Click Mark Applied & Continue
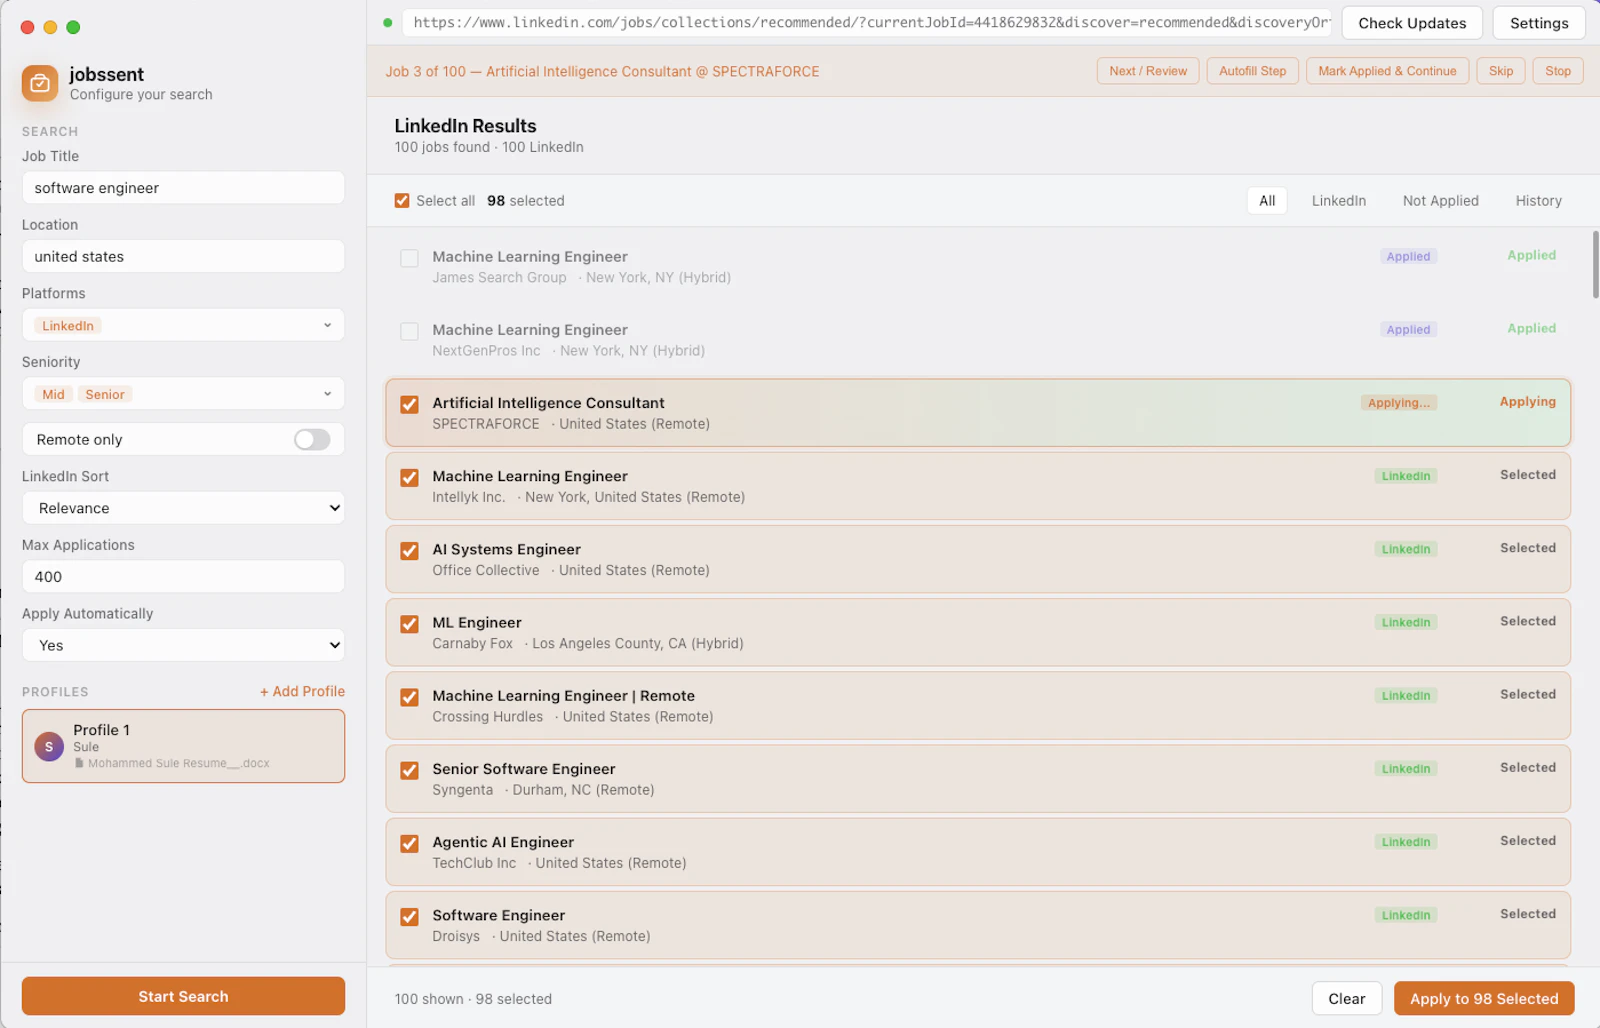 pos(1387,71)
